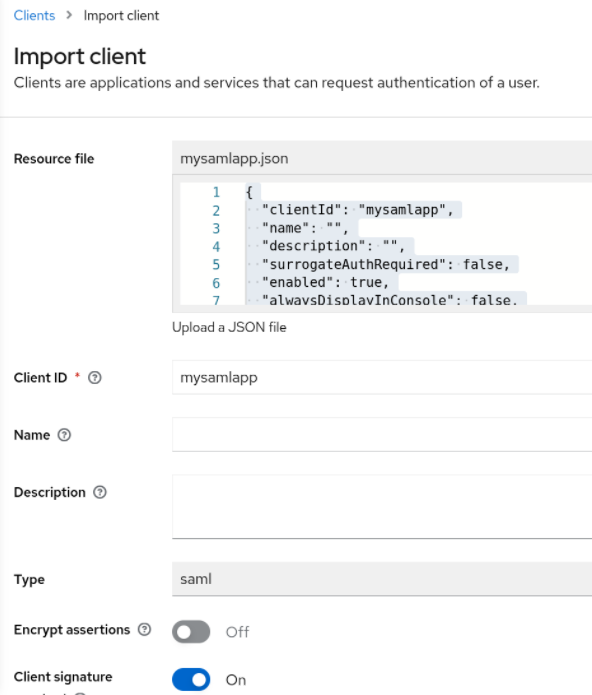Image resolution: width=592 pixels, height=695 pixels.
Task: Click the Upload a JSON file helper text
Action: [229, 328]
